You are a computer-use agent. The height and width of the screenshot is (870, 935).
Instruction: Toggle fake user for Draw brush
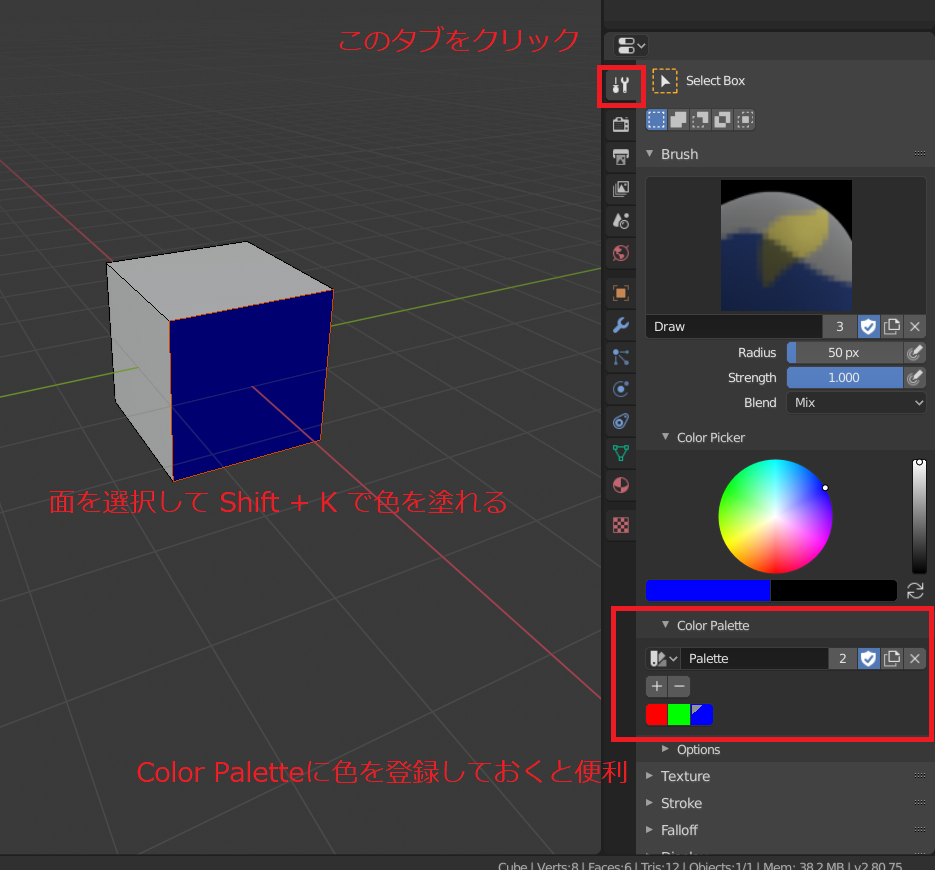coord(869,327)
